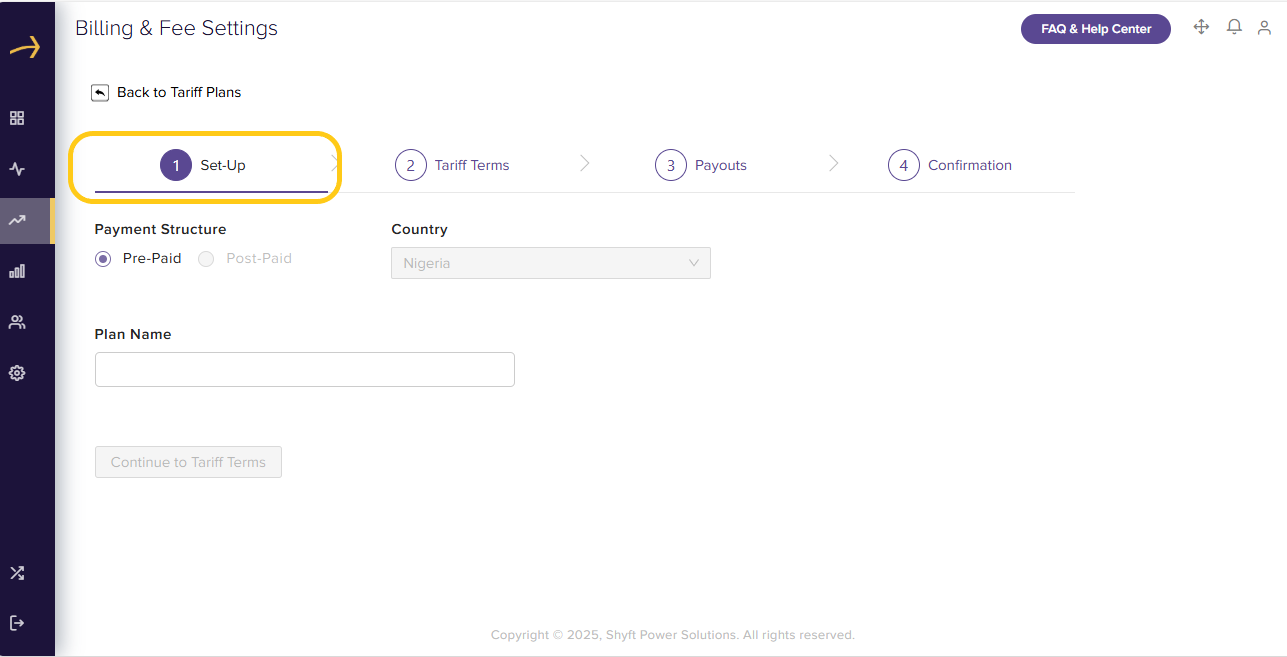The image size is (1287, 657).
Task: Click Back to Tariff Plans link
Action: 179,92
